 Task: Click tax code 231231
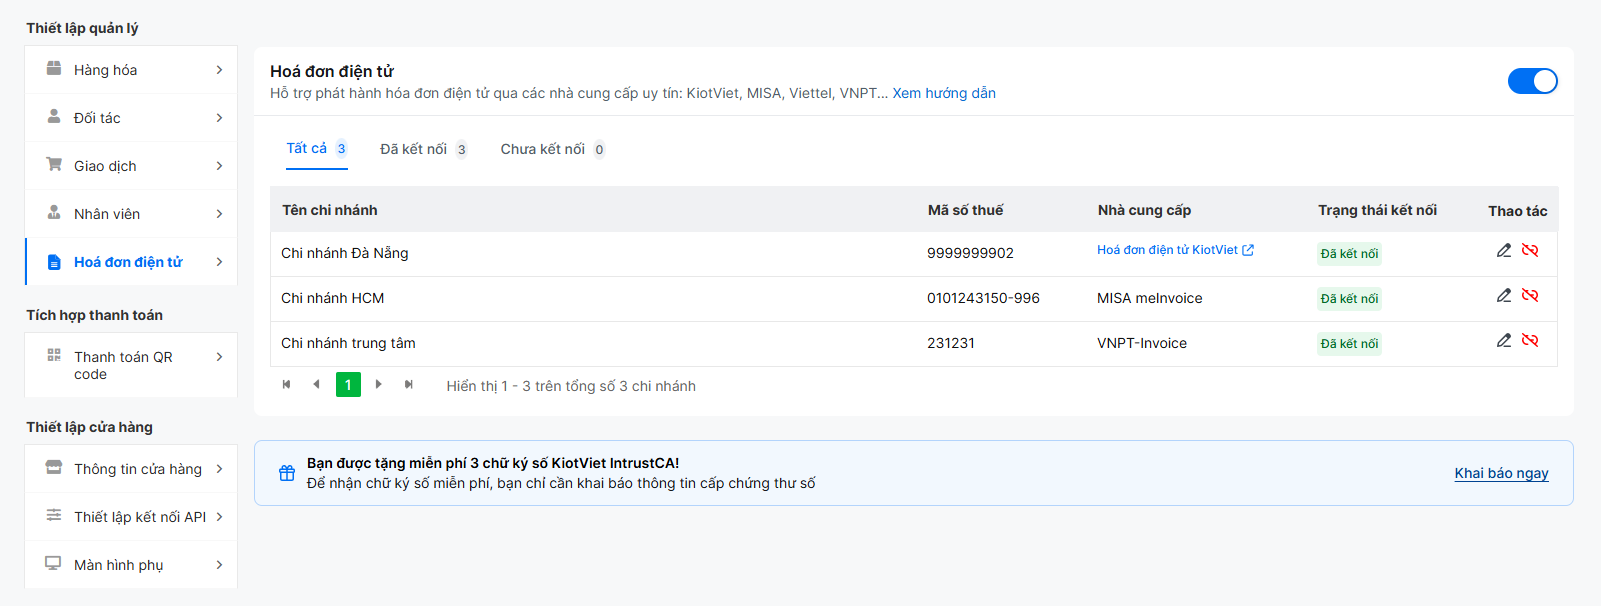951,343
